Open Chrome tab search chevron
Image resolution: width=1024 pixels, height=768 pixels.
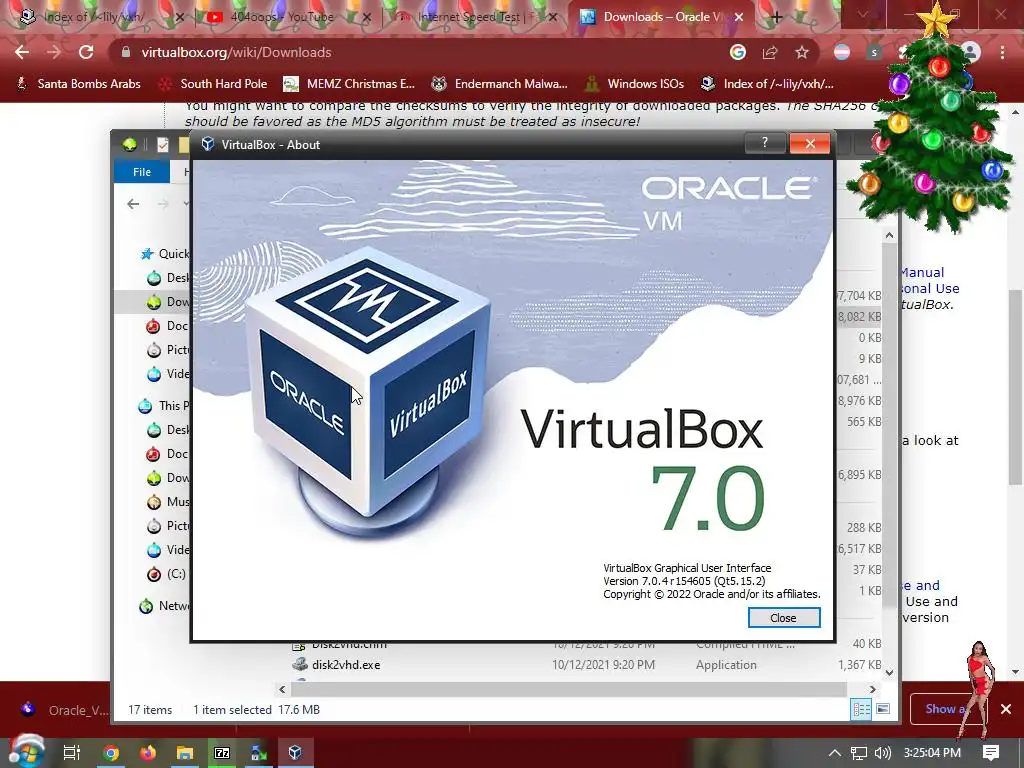tap(863, 14)
